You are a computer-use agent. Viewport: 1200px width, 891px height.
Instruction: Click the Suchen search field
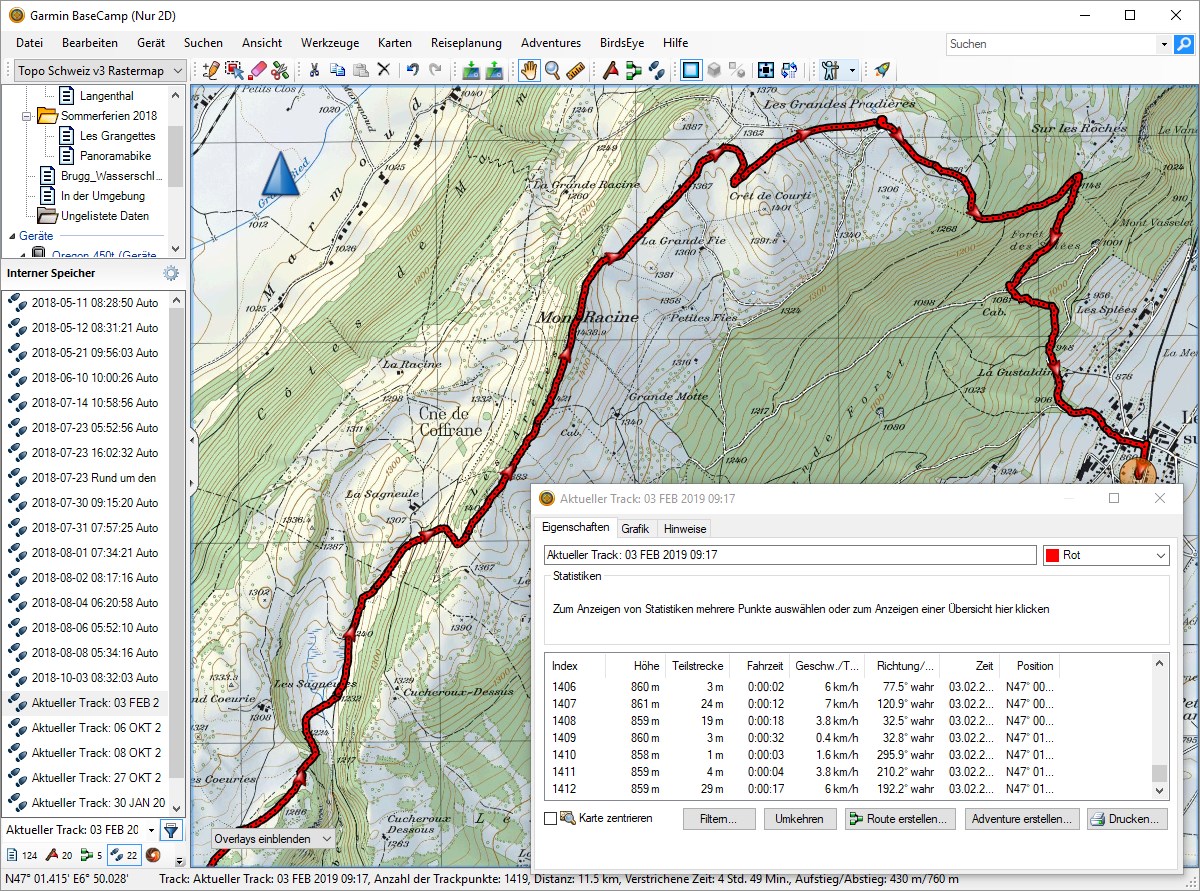pos(1051,44)
